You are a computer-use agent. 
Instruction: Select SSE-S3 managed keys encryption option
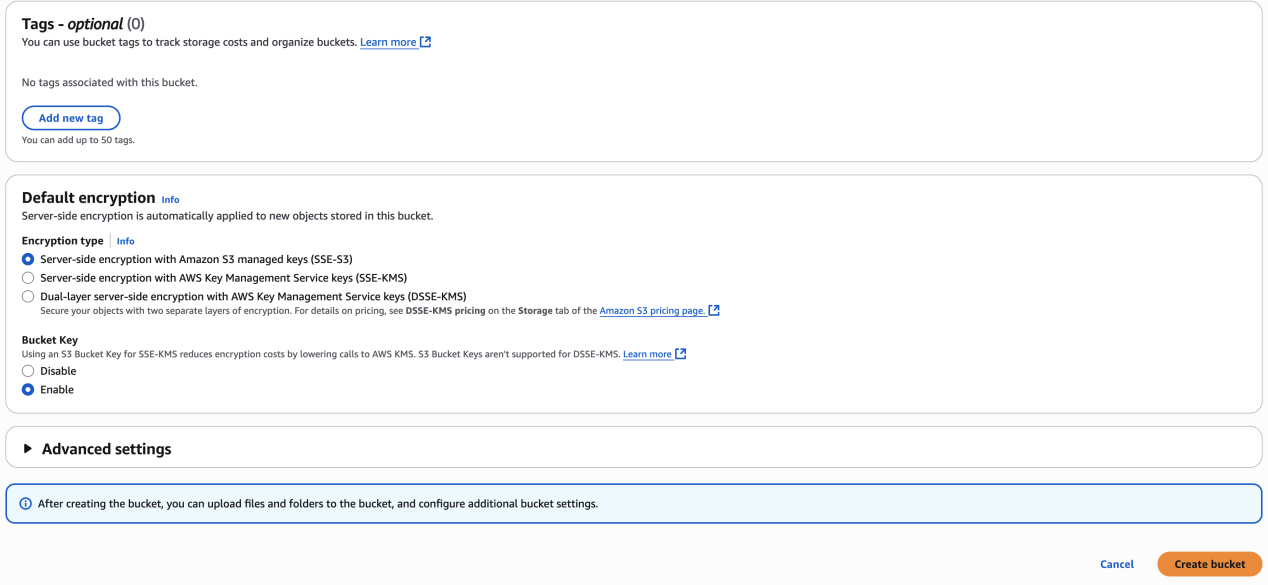pos(28,259)
